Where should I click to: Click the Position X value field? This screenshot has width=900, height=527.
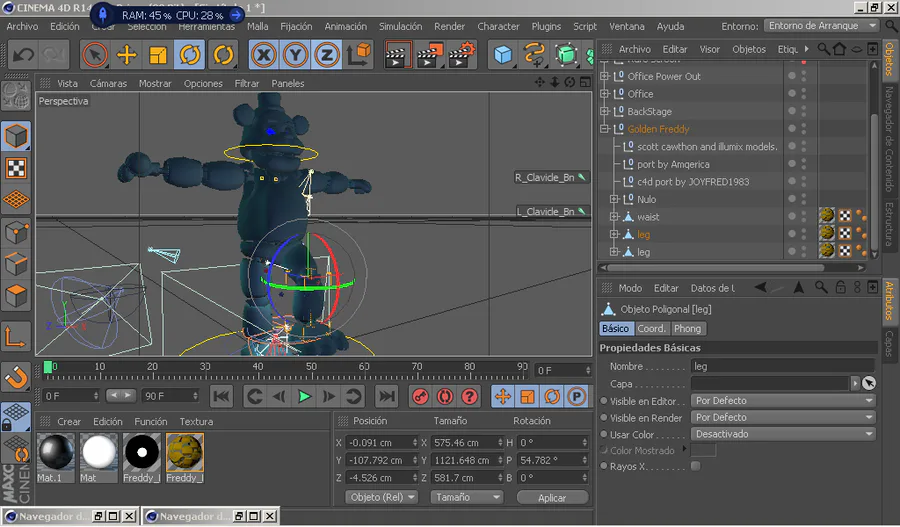[x=381, y=443]
